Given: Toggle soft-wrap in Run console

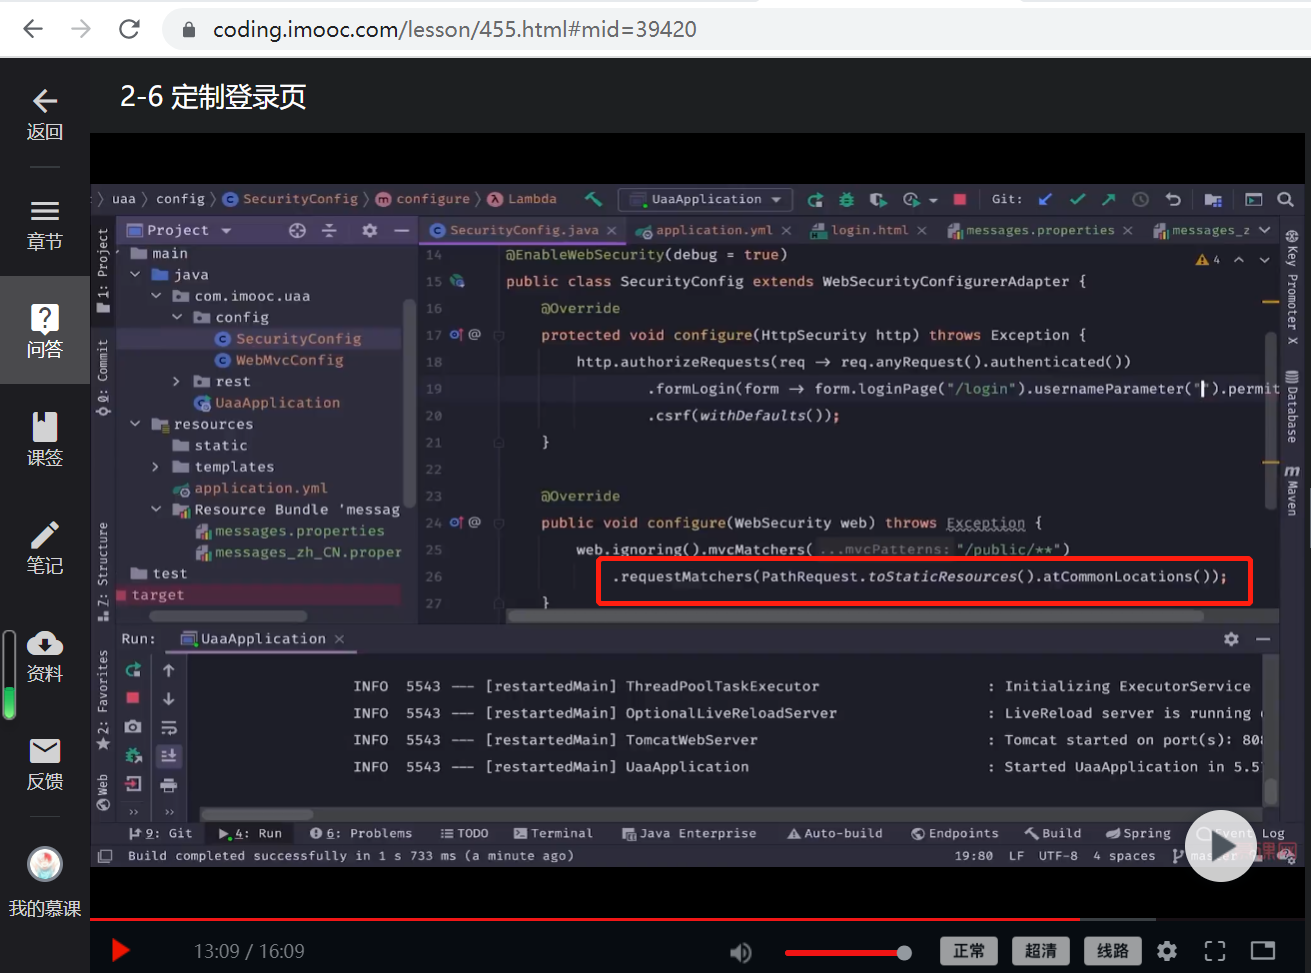Looking at the screenshot, I should (169, 728).
